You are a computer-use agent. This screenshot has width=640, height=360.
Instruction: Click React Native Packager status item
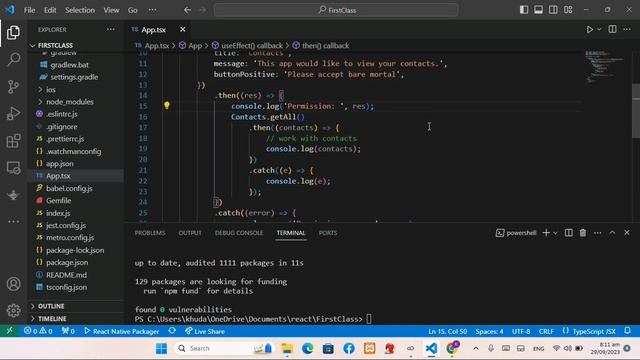tap(122, 331)
